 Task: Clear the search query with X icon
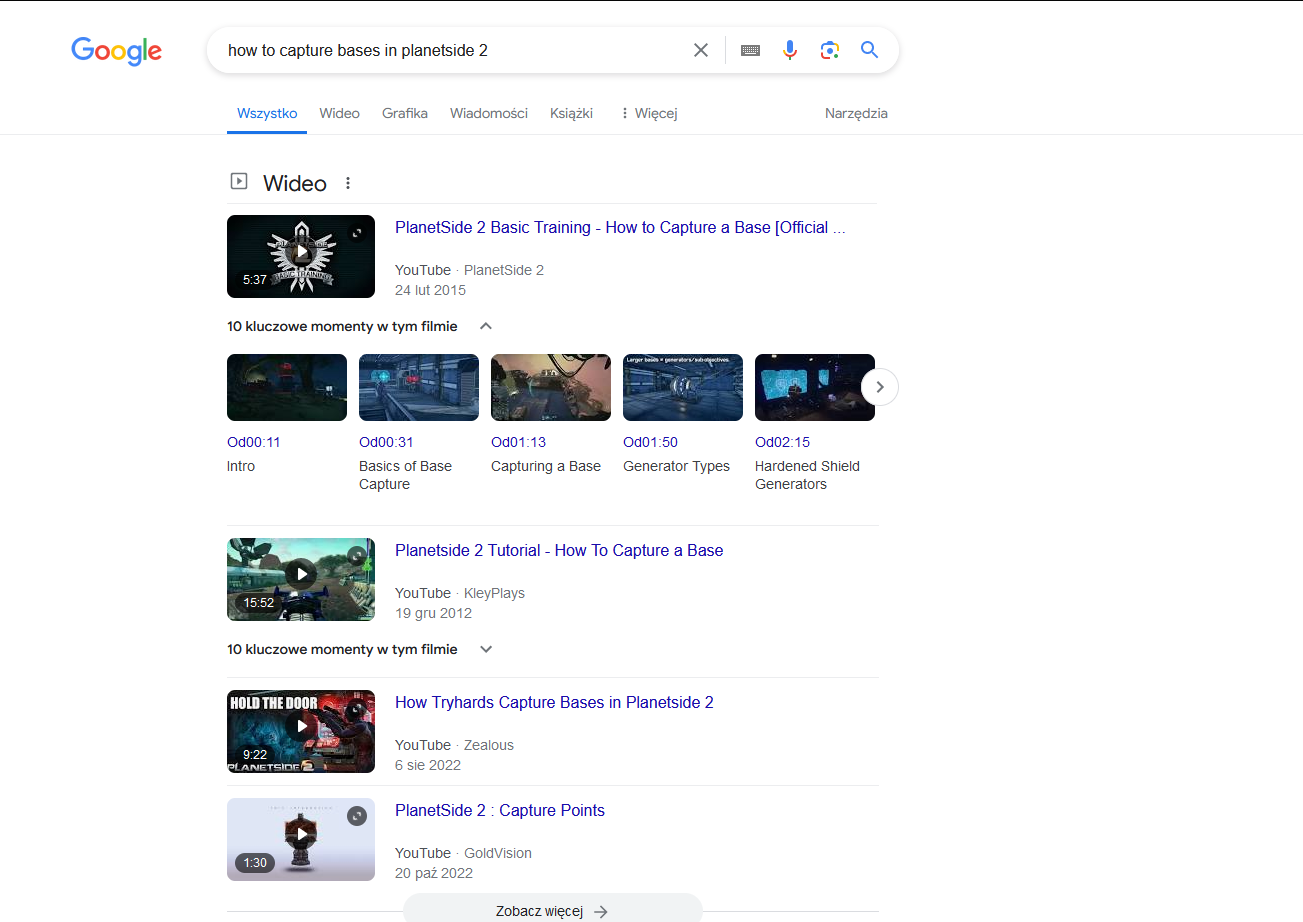point(701,50)
